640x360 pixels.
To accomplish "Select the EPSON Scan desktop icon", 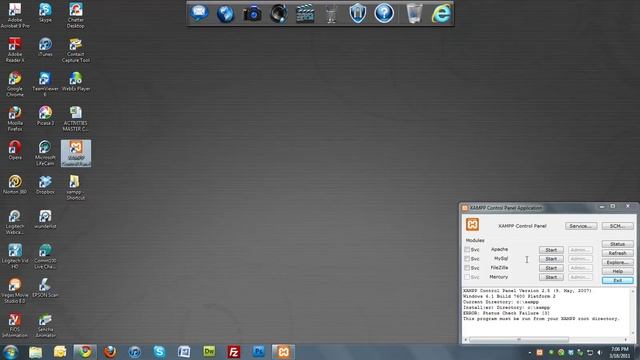I will (x=45, y=288).
